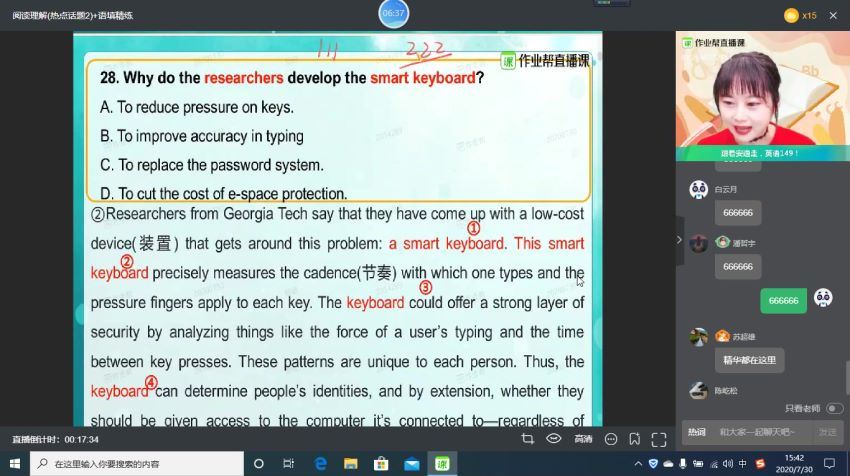
Task: Click 潘哲宇's avatar in chat
Action: click(698, 243)
